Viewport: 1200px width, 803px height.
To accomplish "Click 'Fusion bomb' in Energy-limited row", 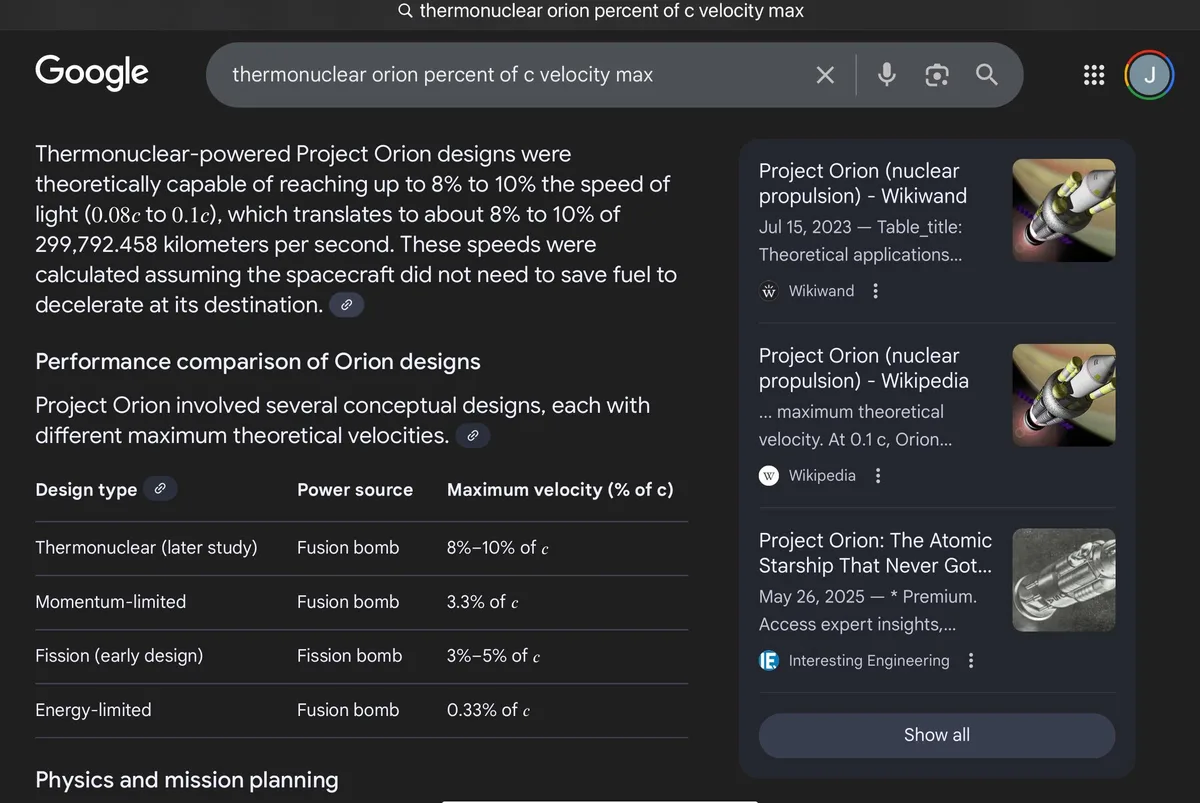I will pos(348,710).
